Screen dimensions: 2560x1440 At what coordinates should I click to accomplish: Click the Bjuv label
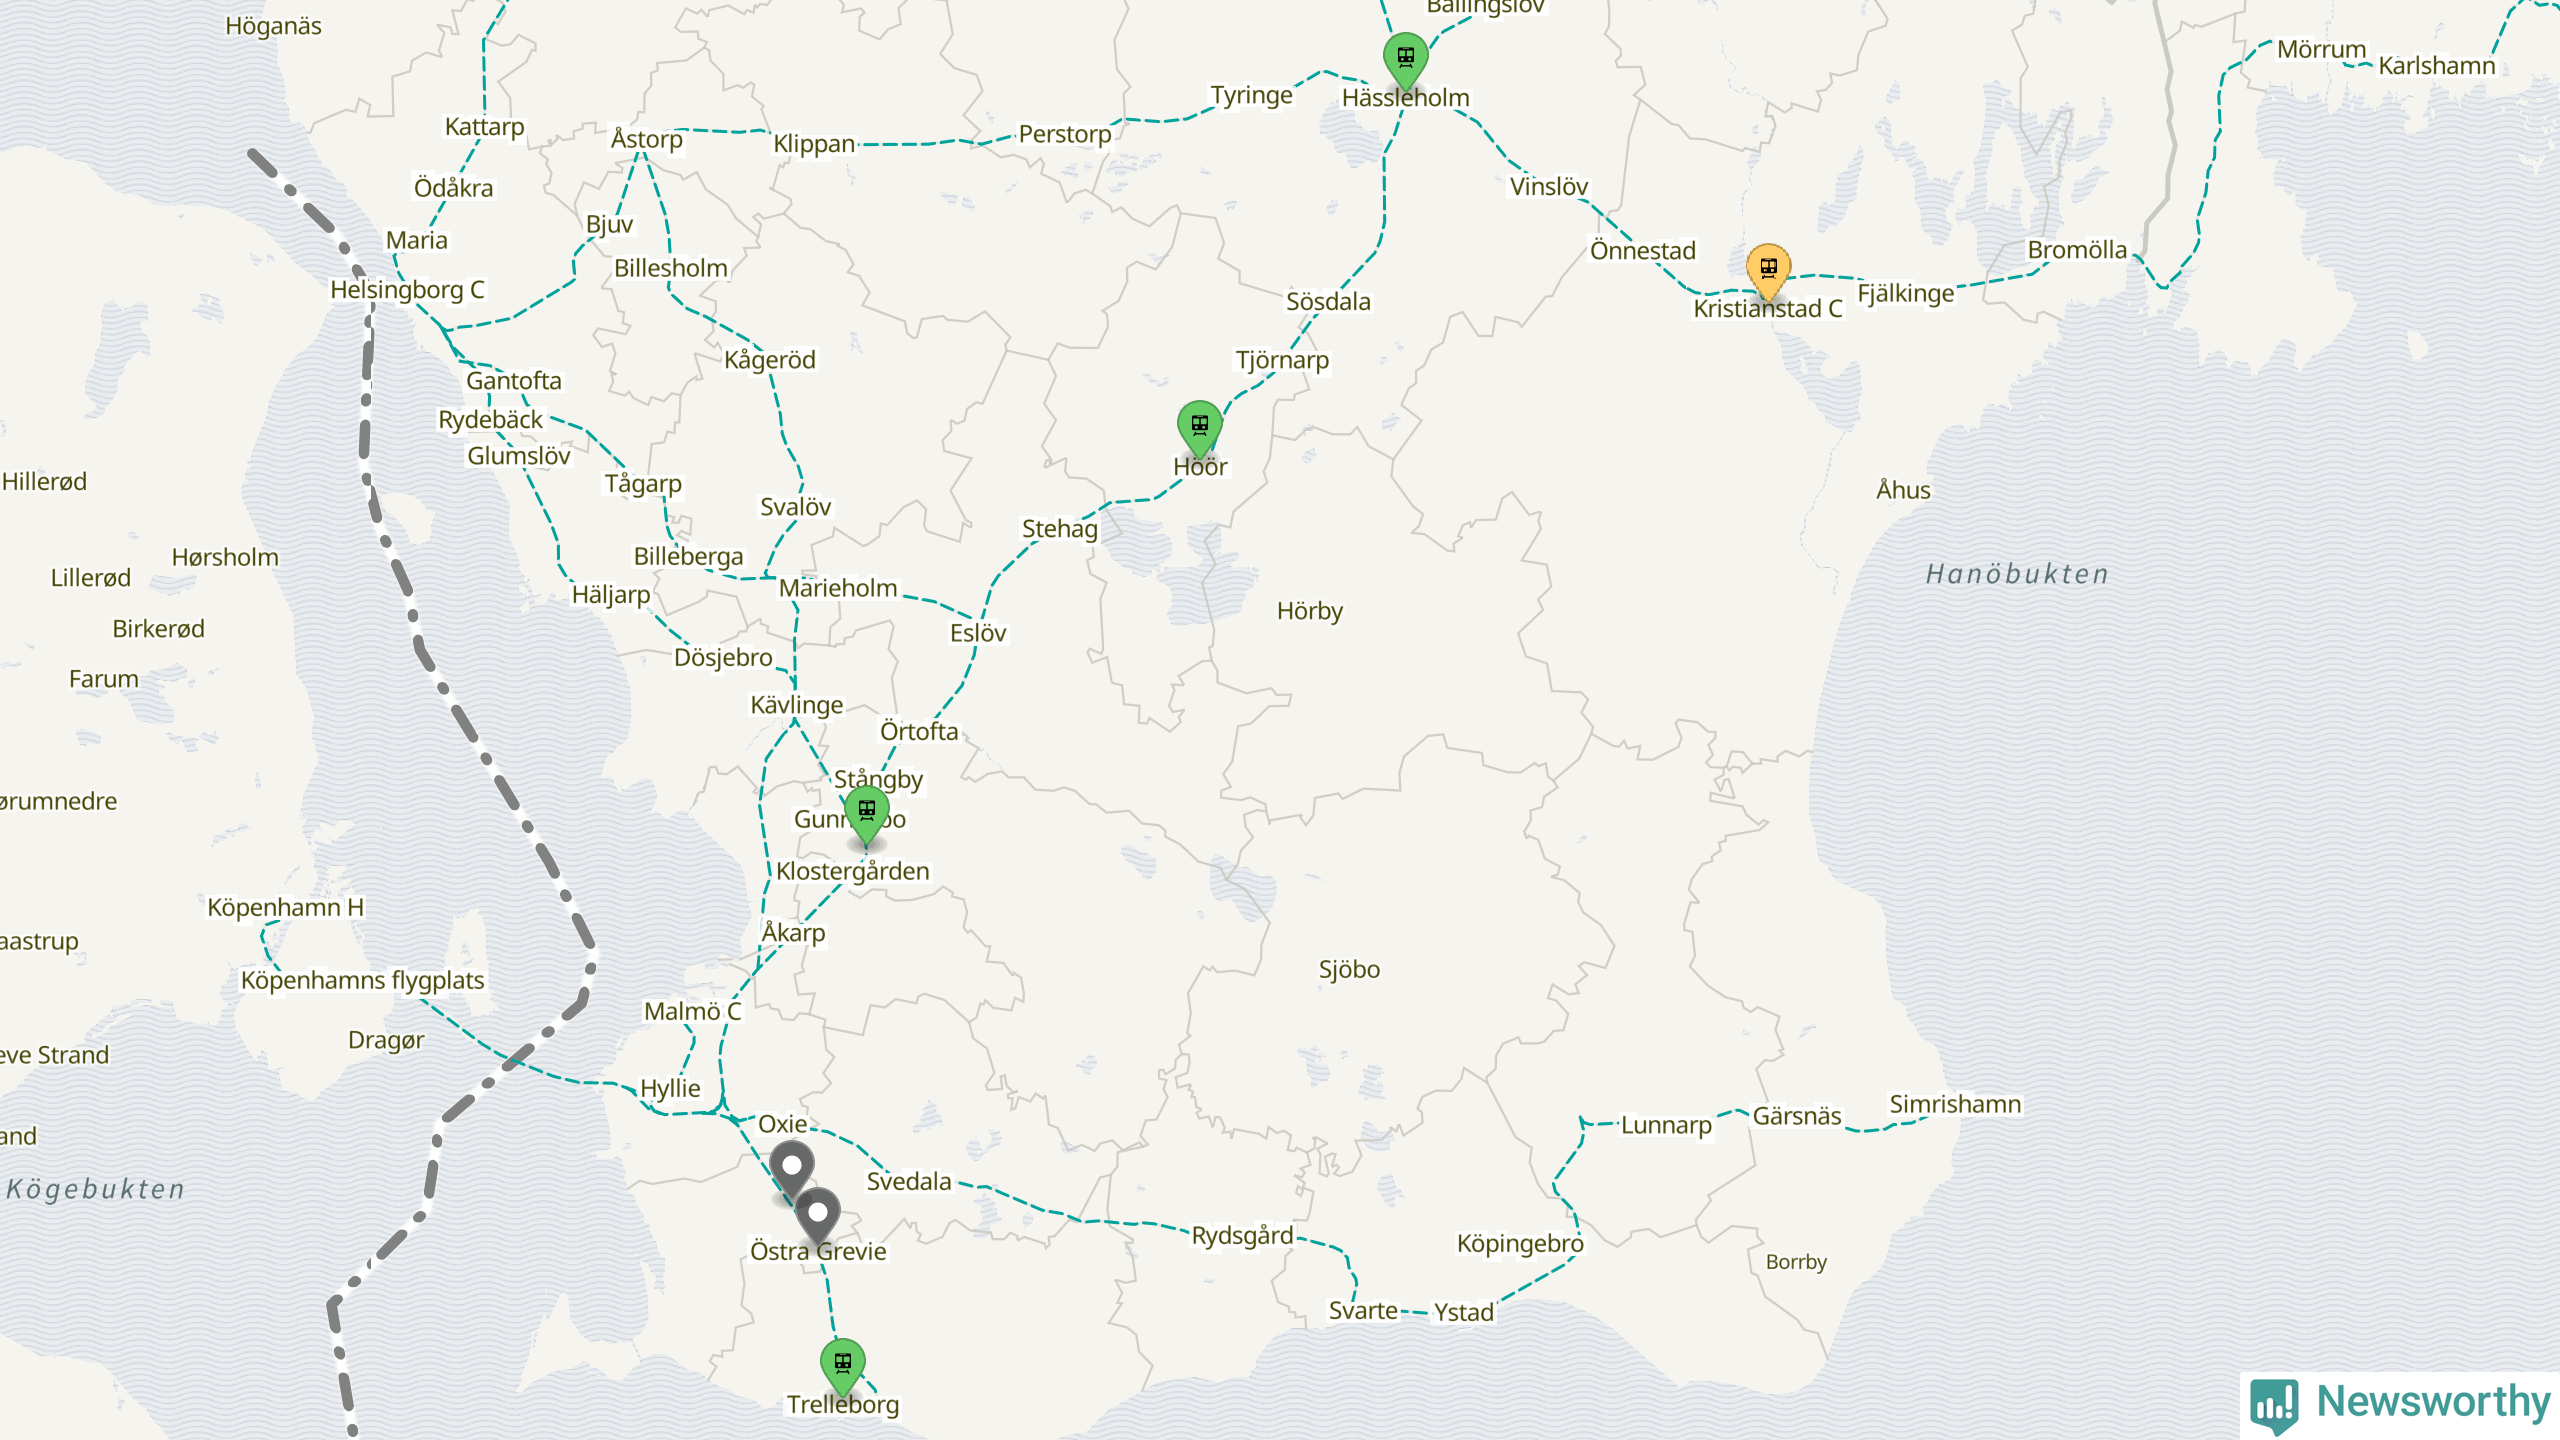(x=609, y=224)
